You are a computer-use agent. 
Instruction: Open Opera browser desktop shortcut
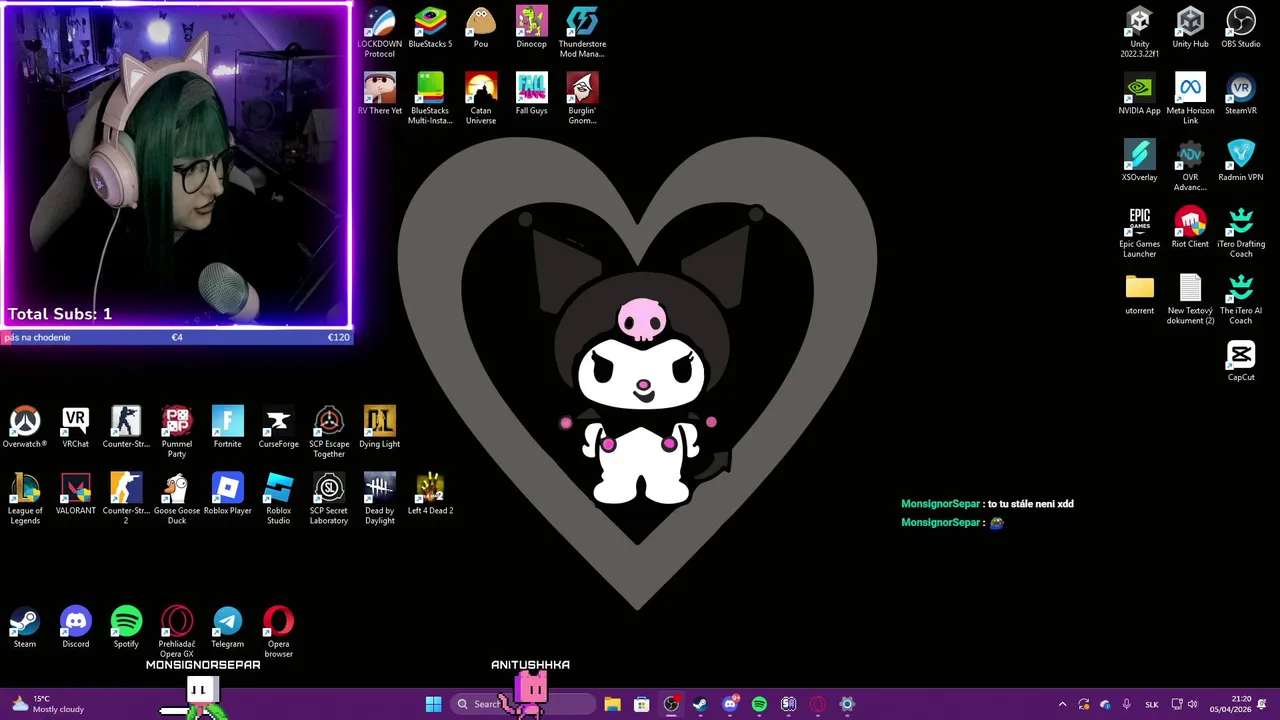278,632
